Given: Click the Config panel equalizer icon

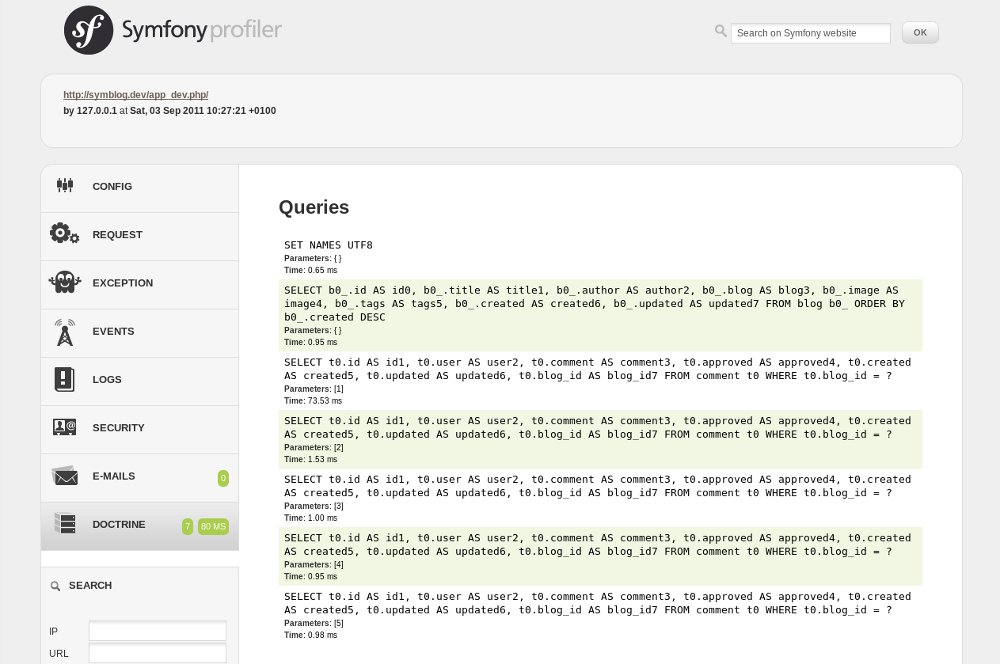Looking at the screenshot, I should coord(64,186).
